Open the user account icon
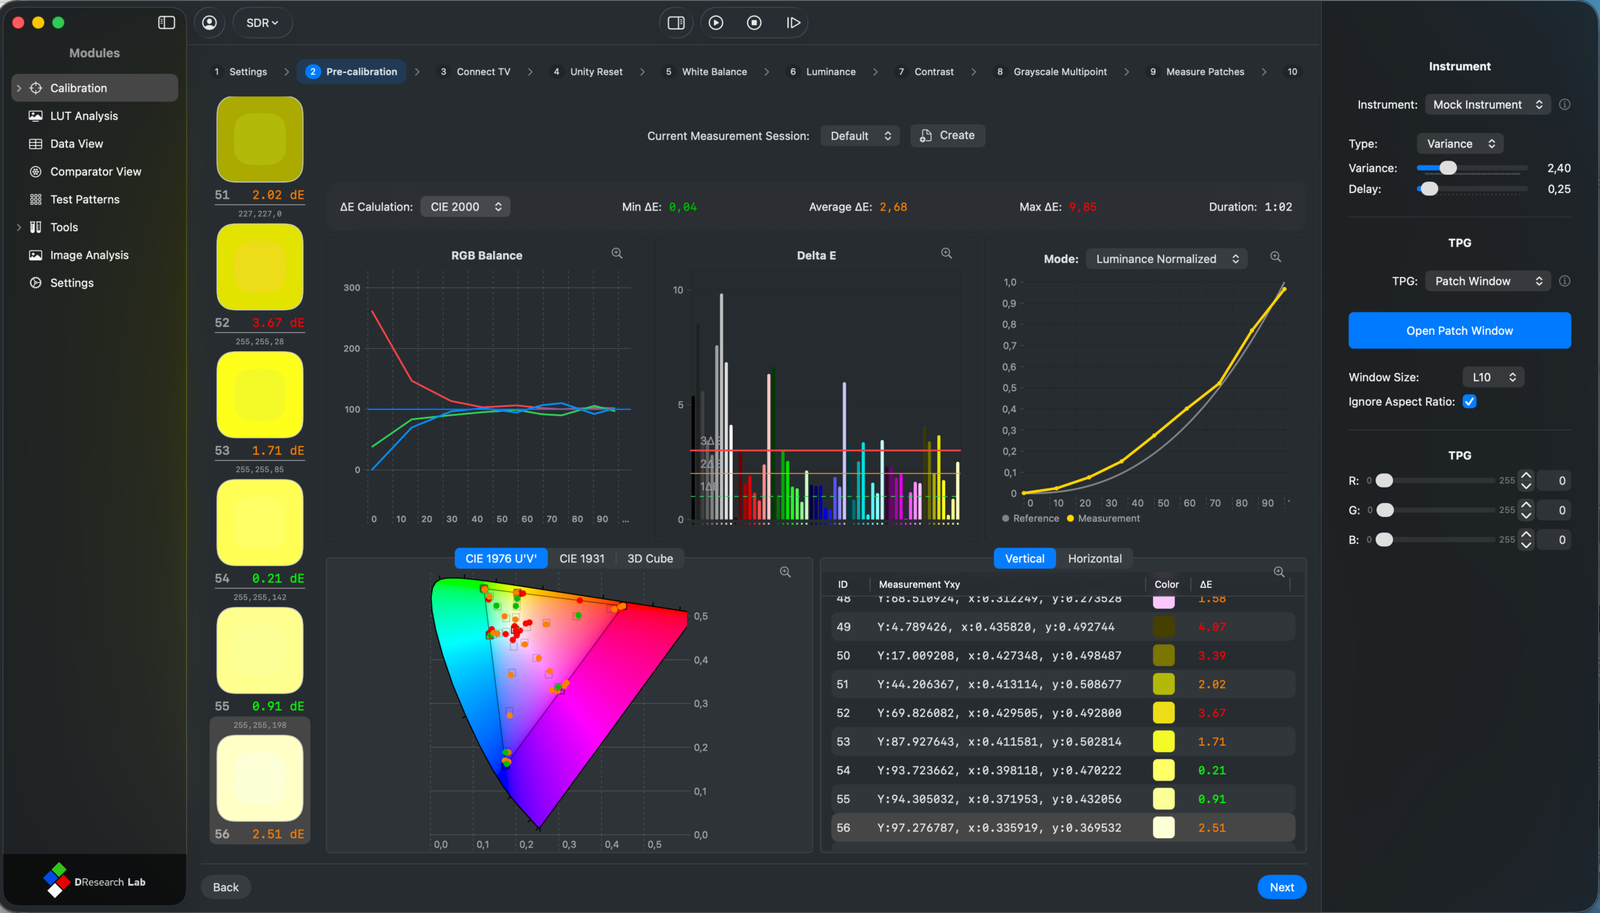Viewport: 1600px width, 913px height. 209,22
